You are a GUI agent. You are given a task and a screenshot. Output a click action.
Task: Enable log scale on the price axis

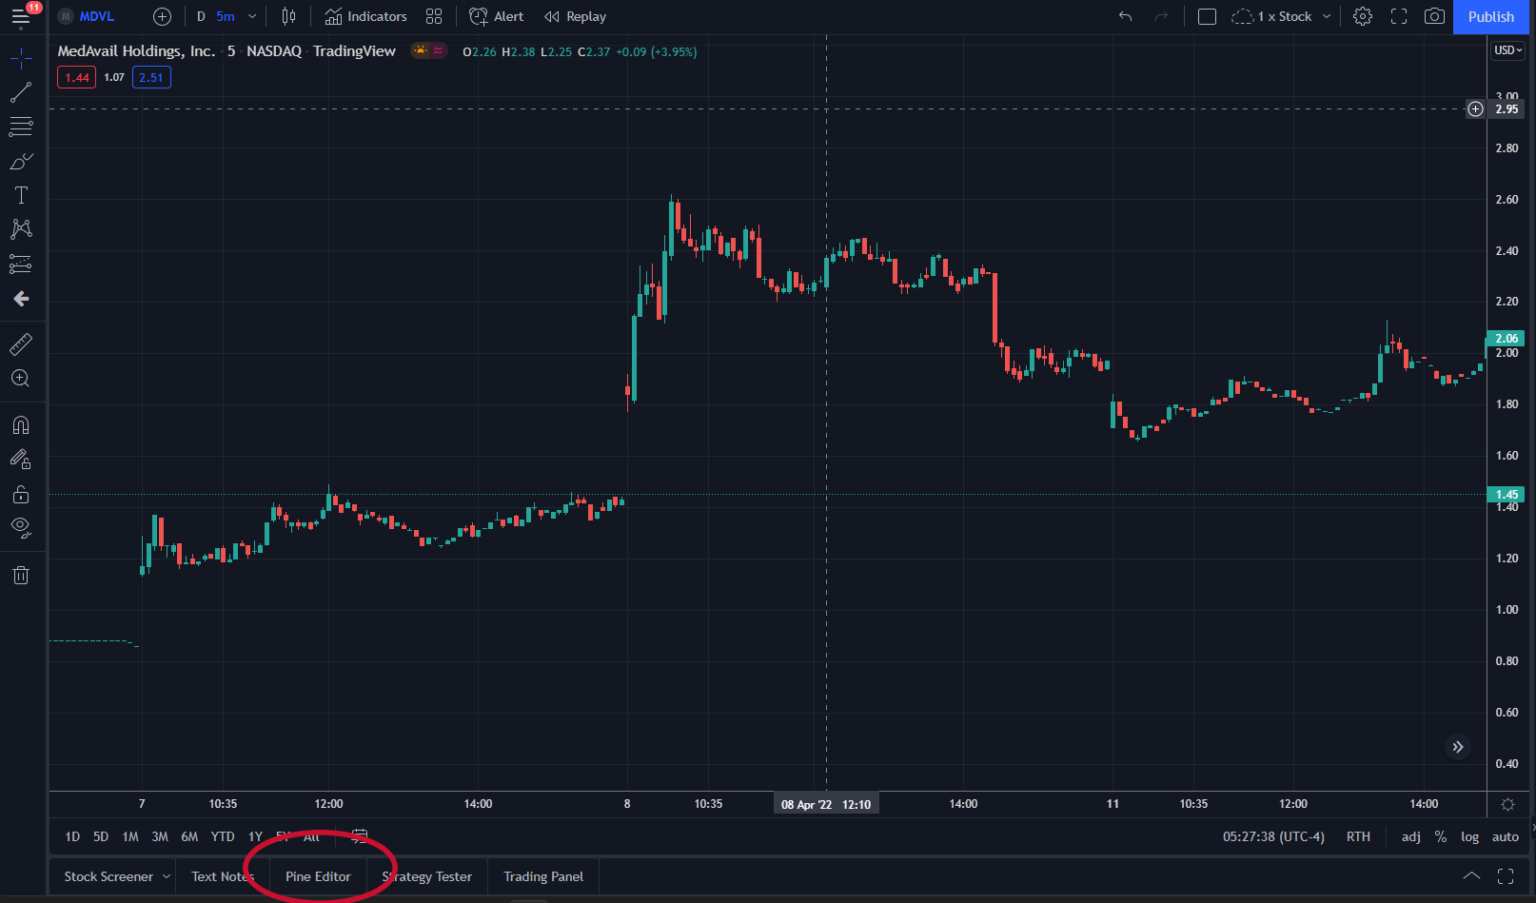(1469, 836)
